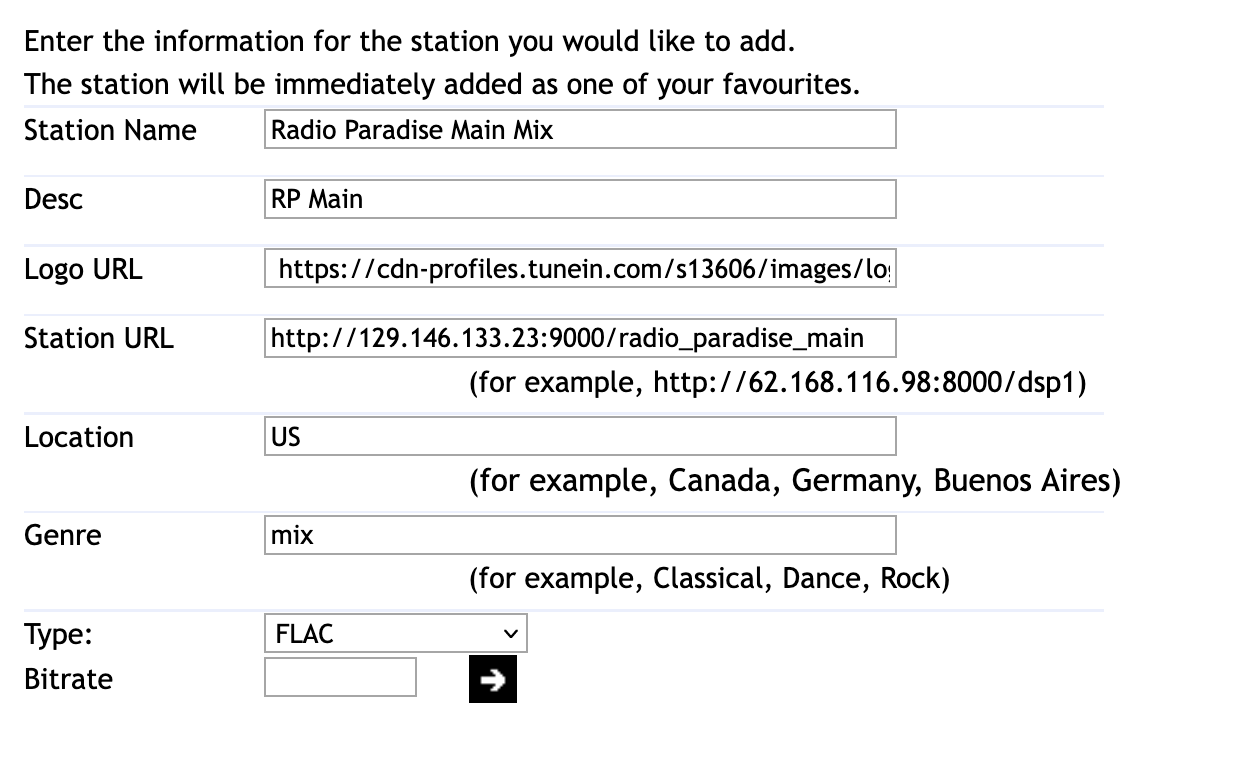Click the Bitrate label text
The width and height of the screenshot is (1238, 758).
coord(68,680)
